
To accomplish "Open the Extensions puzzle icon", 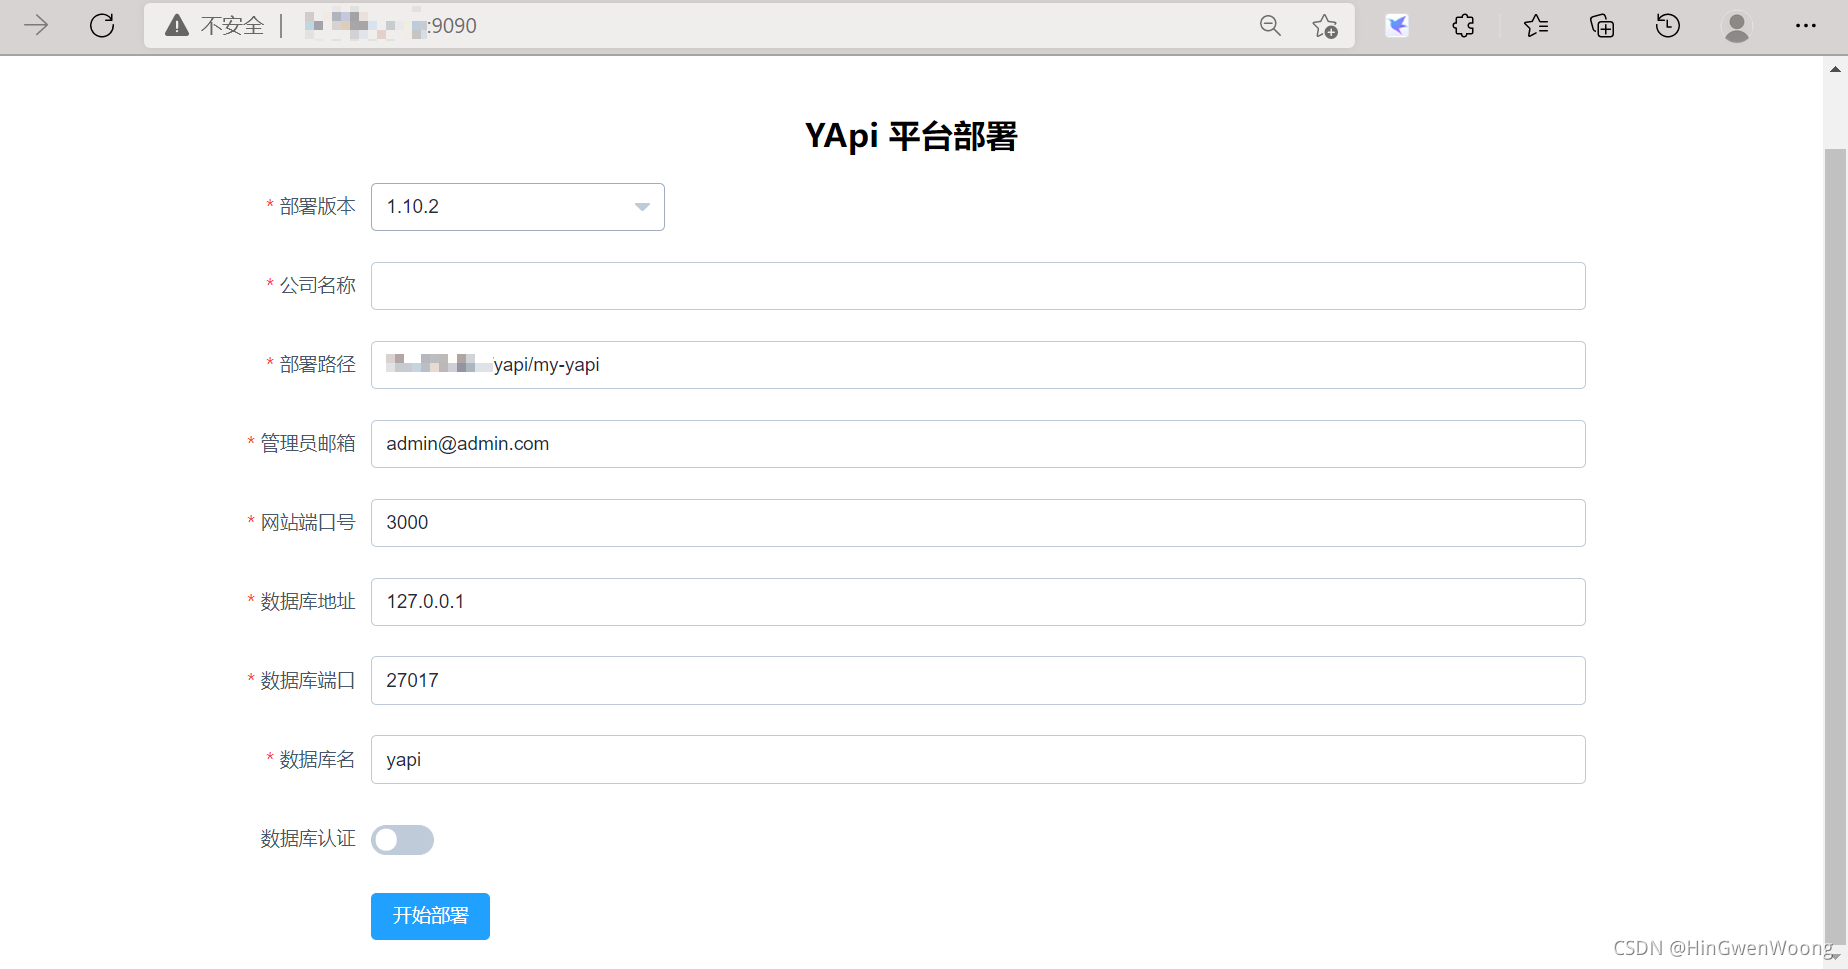I will (1463, 26).
